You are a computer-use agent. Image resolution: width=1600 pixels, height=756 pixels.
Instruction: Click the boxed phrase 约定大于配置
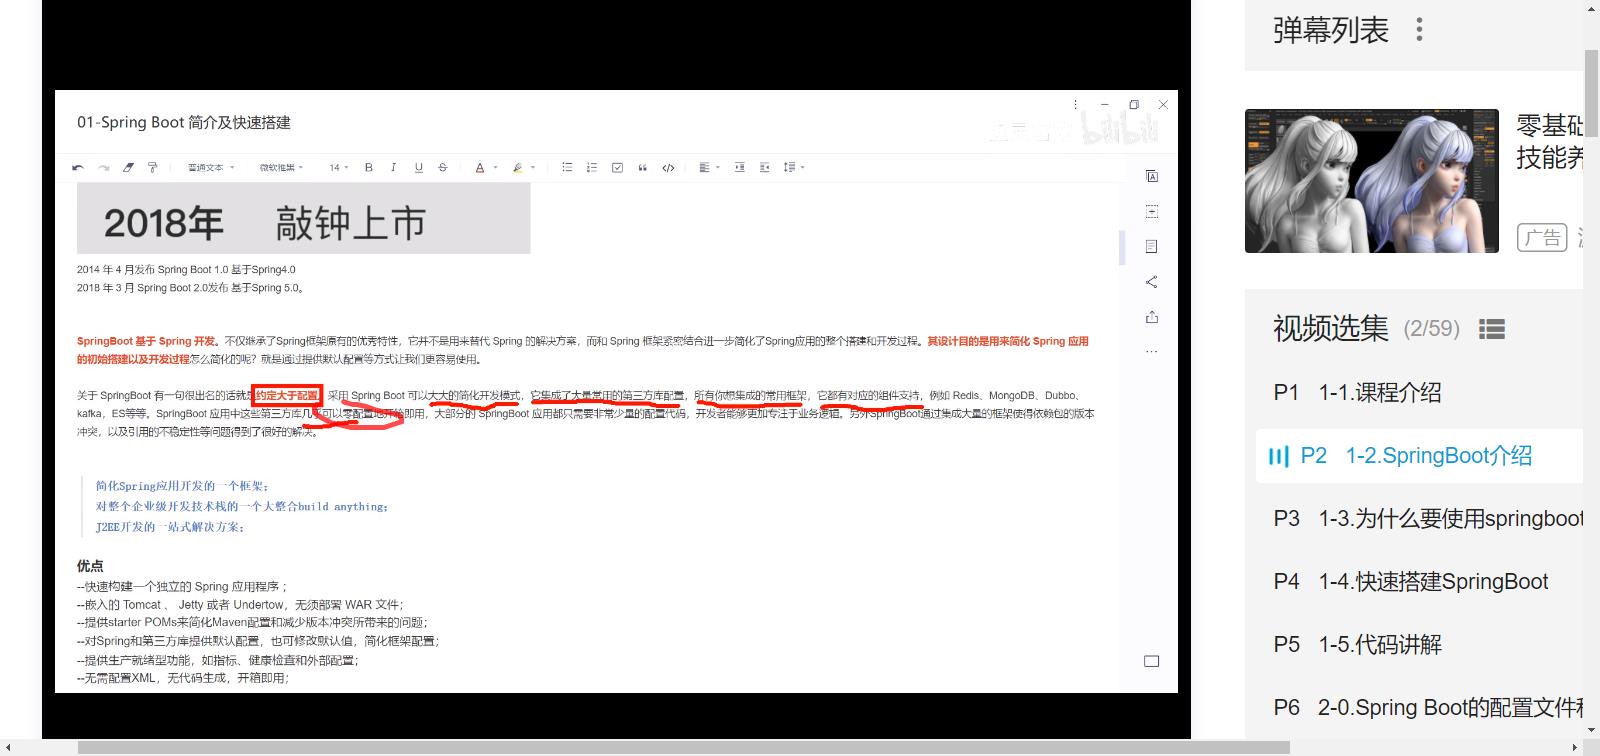point(287,396)
